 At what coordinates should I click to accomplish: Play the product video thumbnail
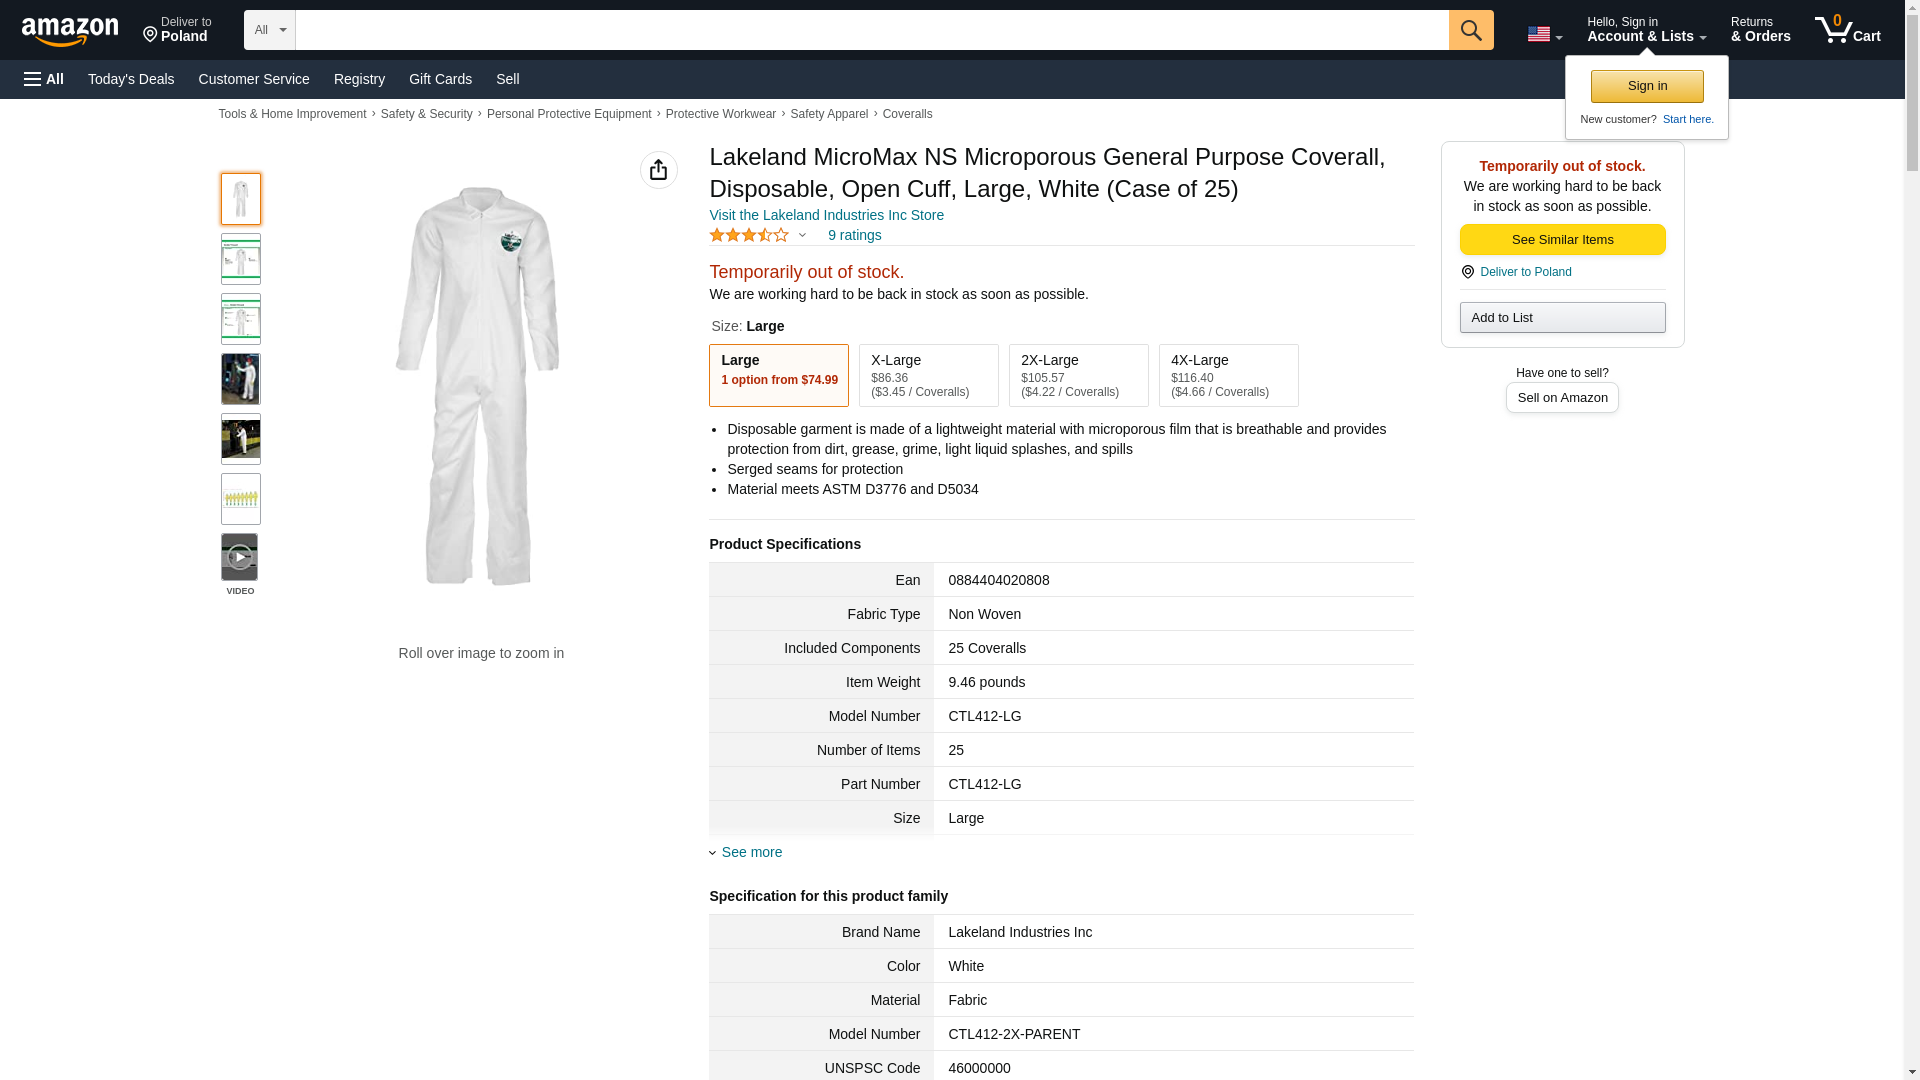click(x=240, y=557)
